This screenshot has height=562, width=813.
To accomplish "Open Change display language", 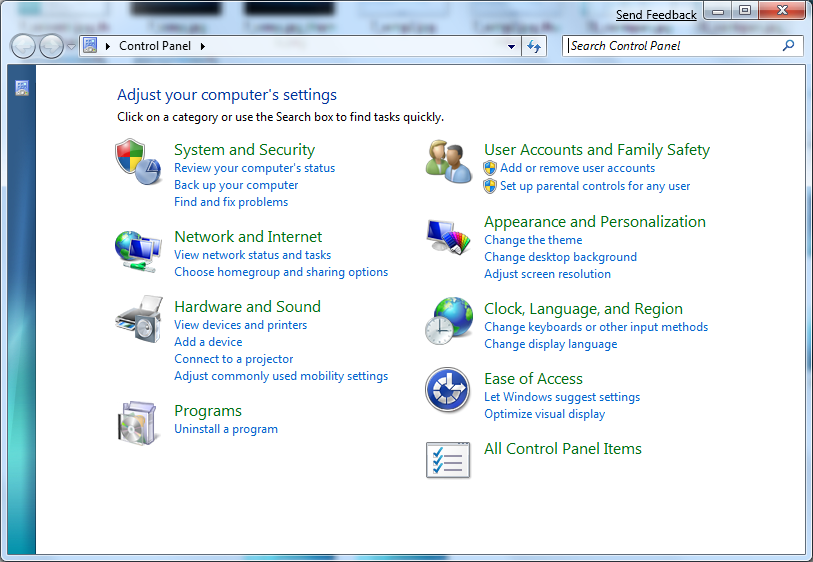I will coord(551,344).
